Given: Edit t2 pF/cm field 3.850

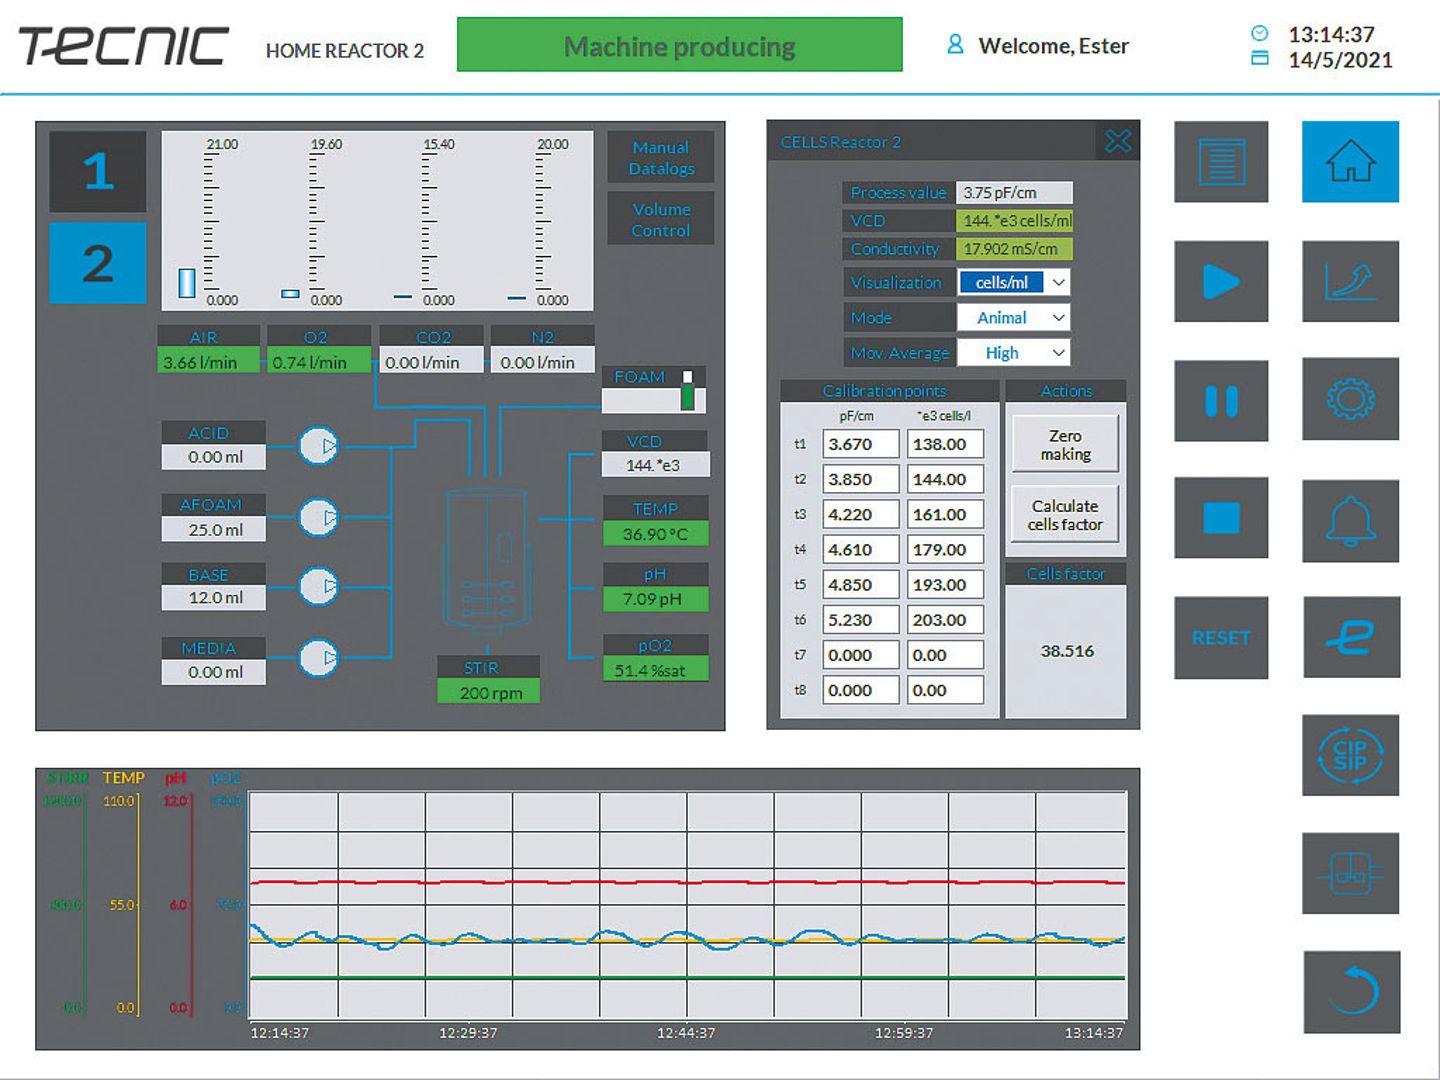Looking at the screenshot, I should (x=860, y=479).
